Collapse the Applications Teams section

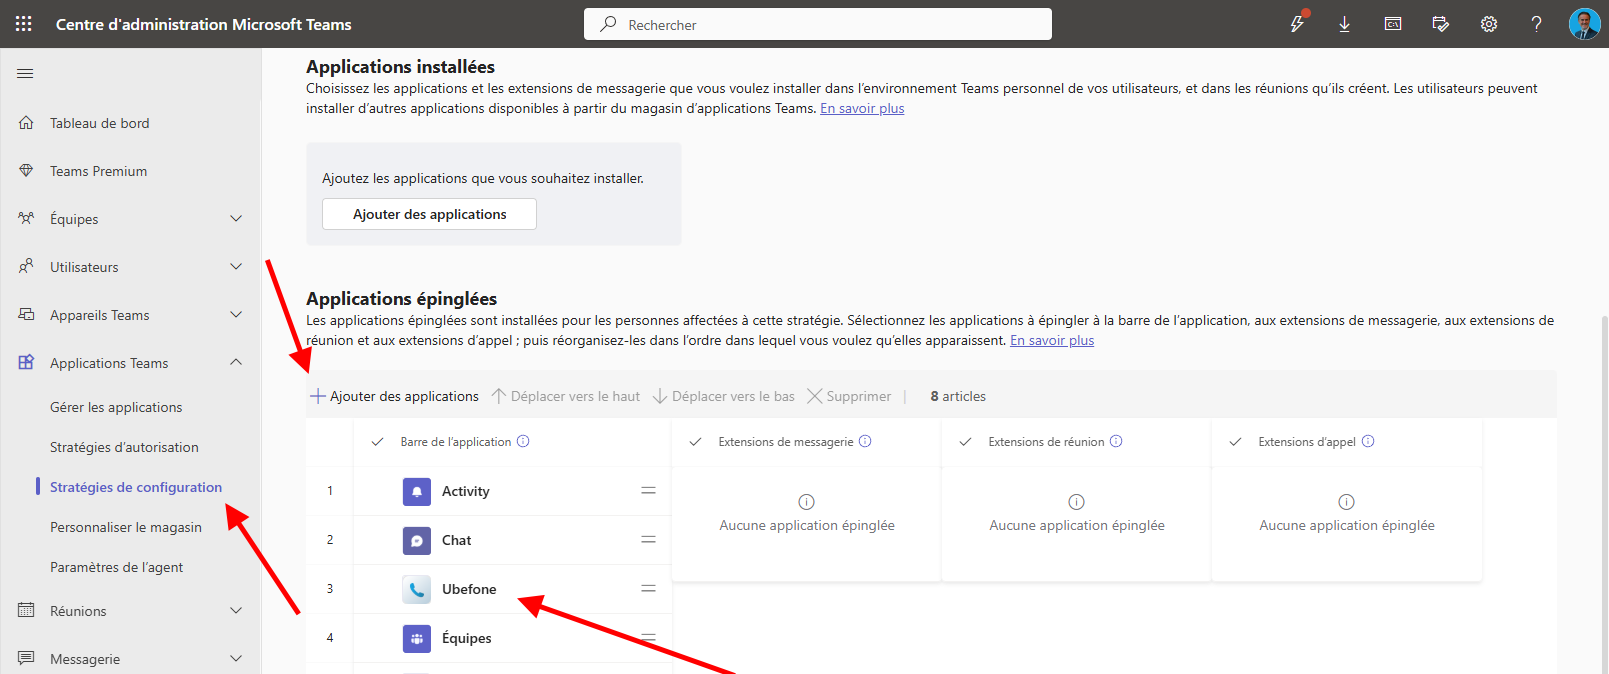[236, 362]
